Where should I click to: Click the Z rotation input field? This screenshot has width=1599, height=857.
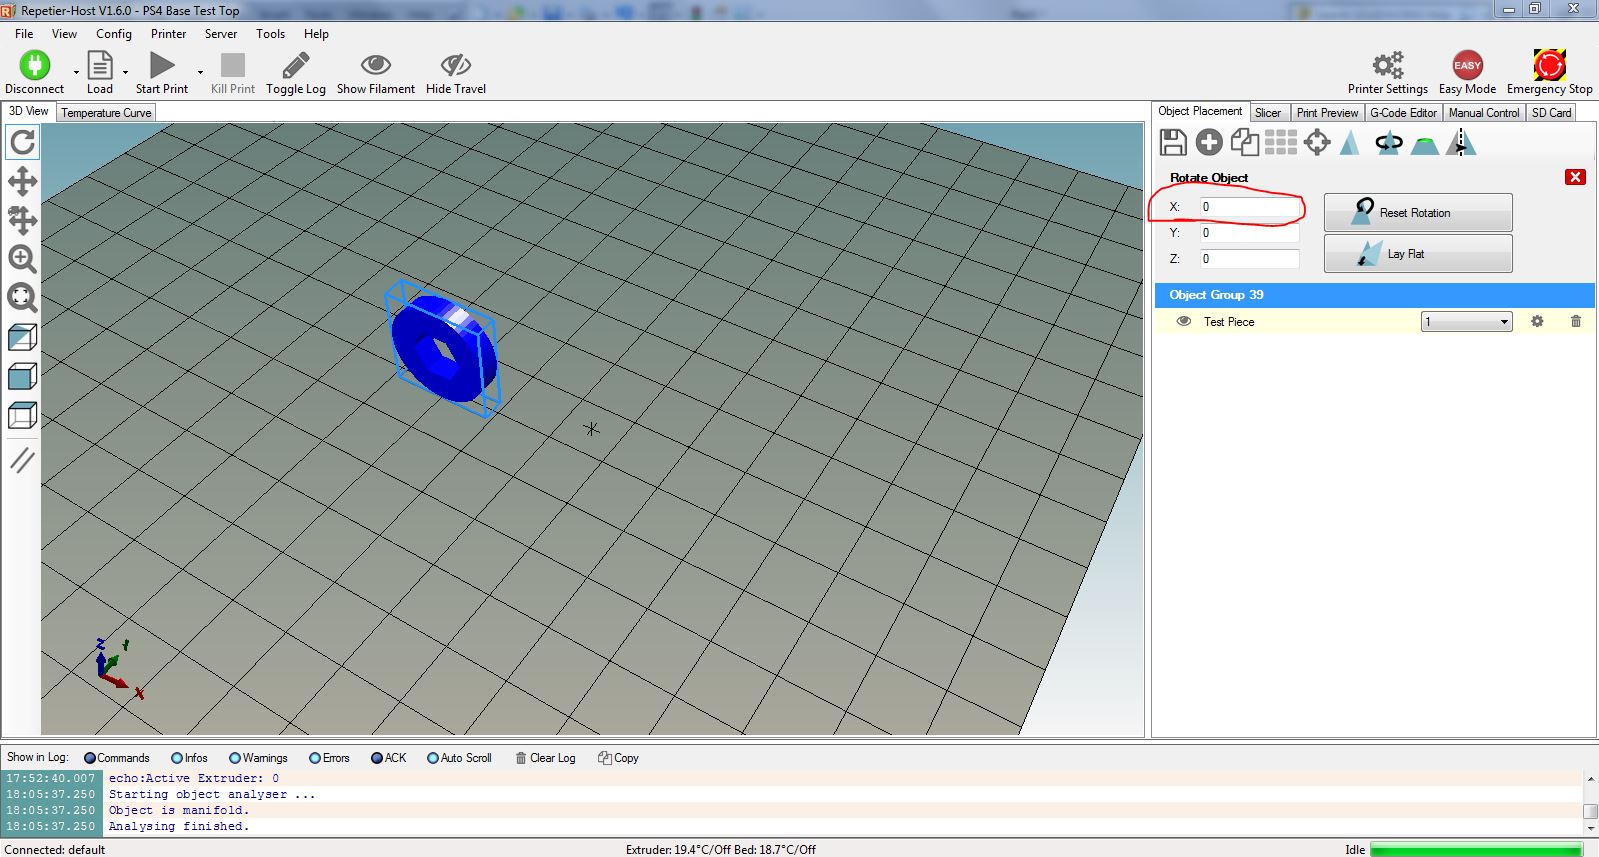click(1250, 259)
